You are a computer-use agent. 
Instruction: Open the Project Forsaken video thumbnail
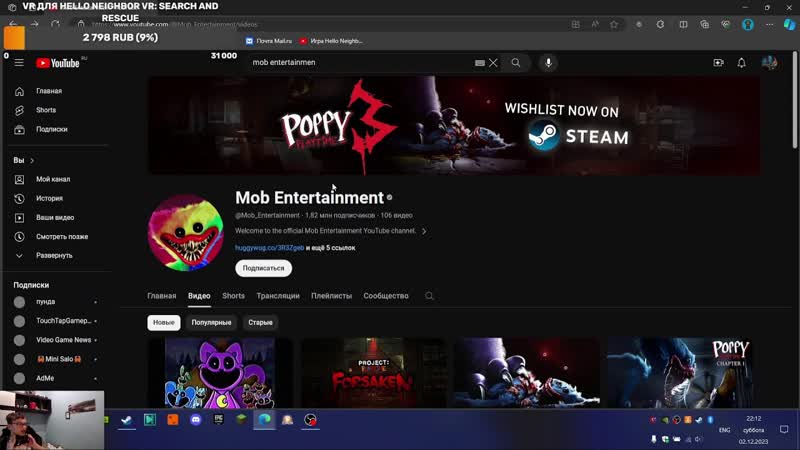pos(373,372)
